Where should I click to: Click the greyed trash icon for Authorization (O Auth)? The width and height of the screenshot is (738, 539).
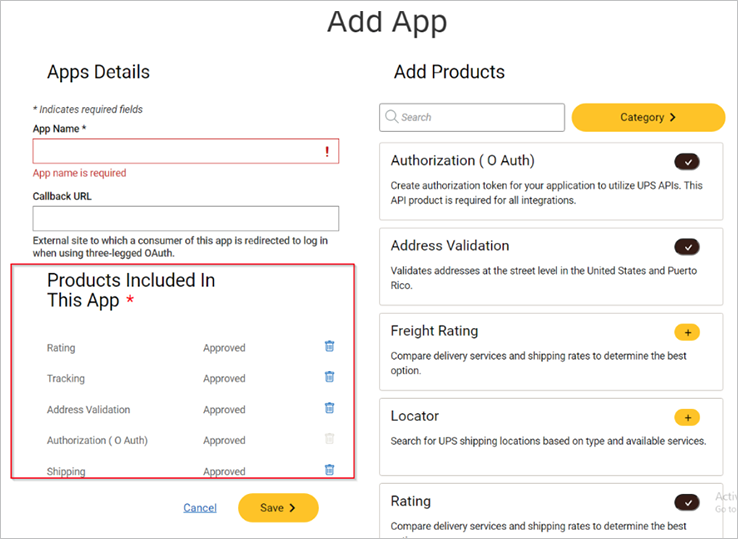click(329, 439)
